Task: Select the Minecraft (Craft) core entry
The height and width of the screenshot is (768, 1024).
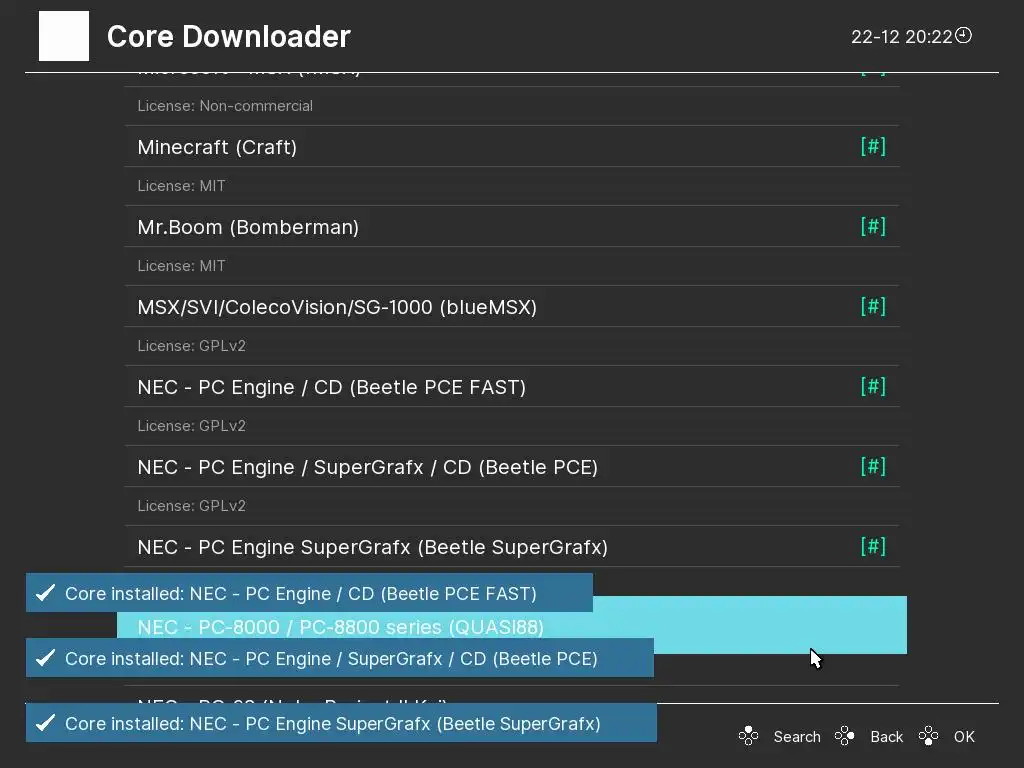Action: click(x=217, y=147)
